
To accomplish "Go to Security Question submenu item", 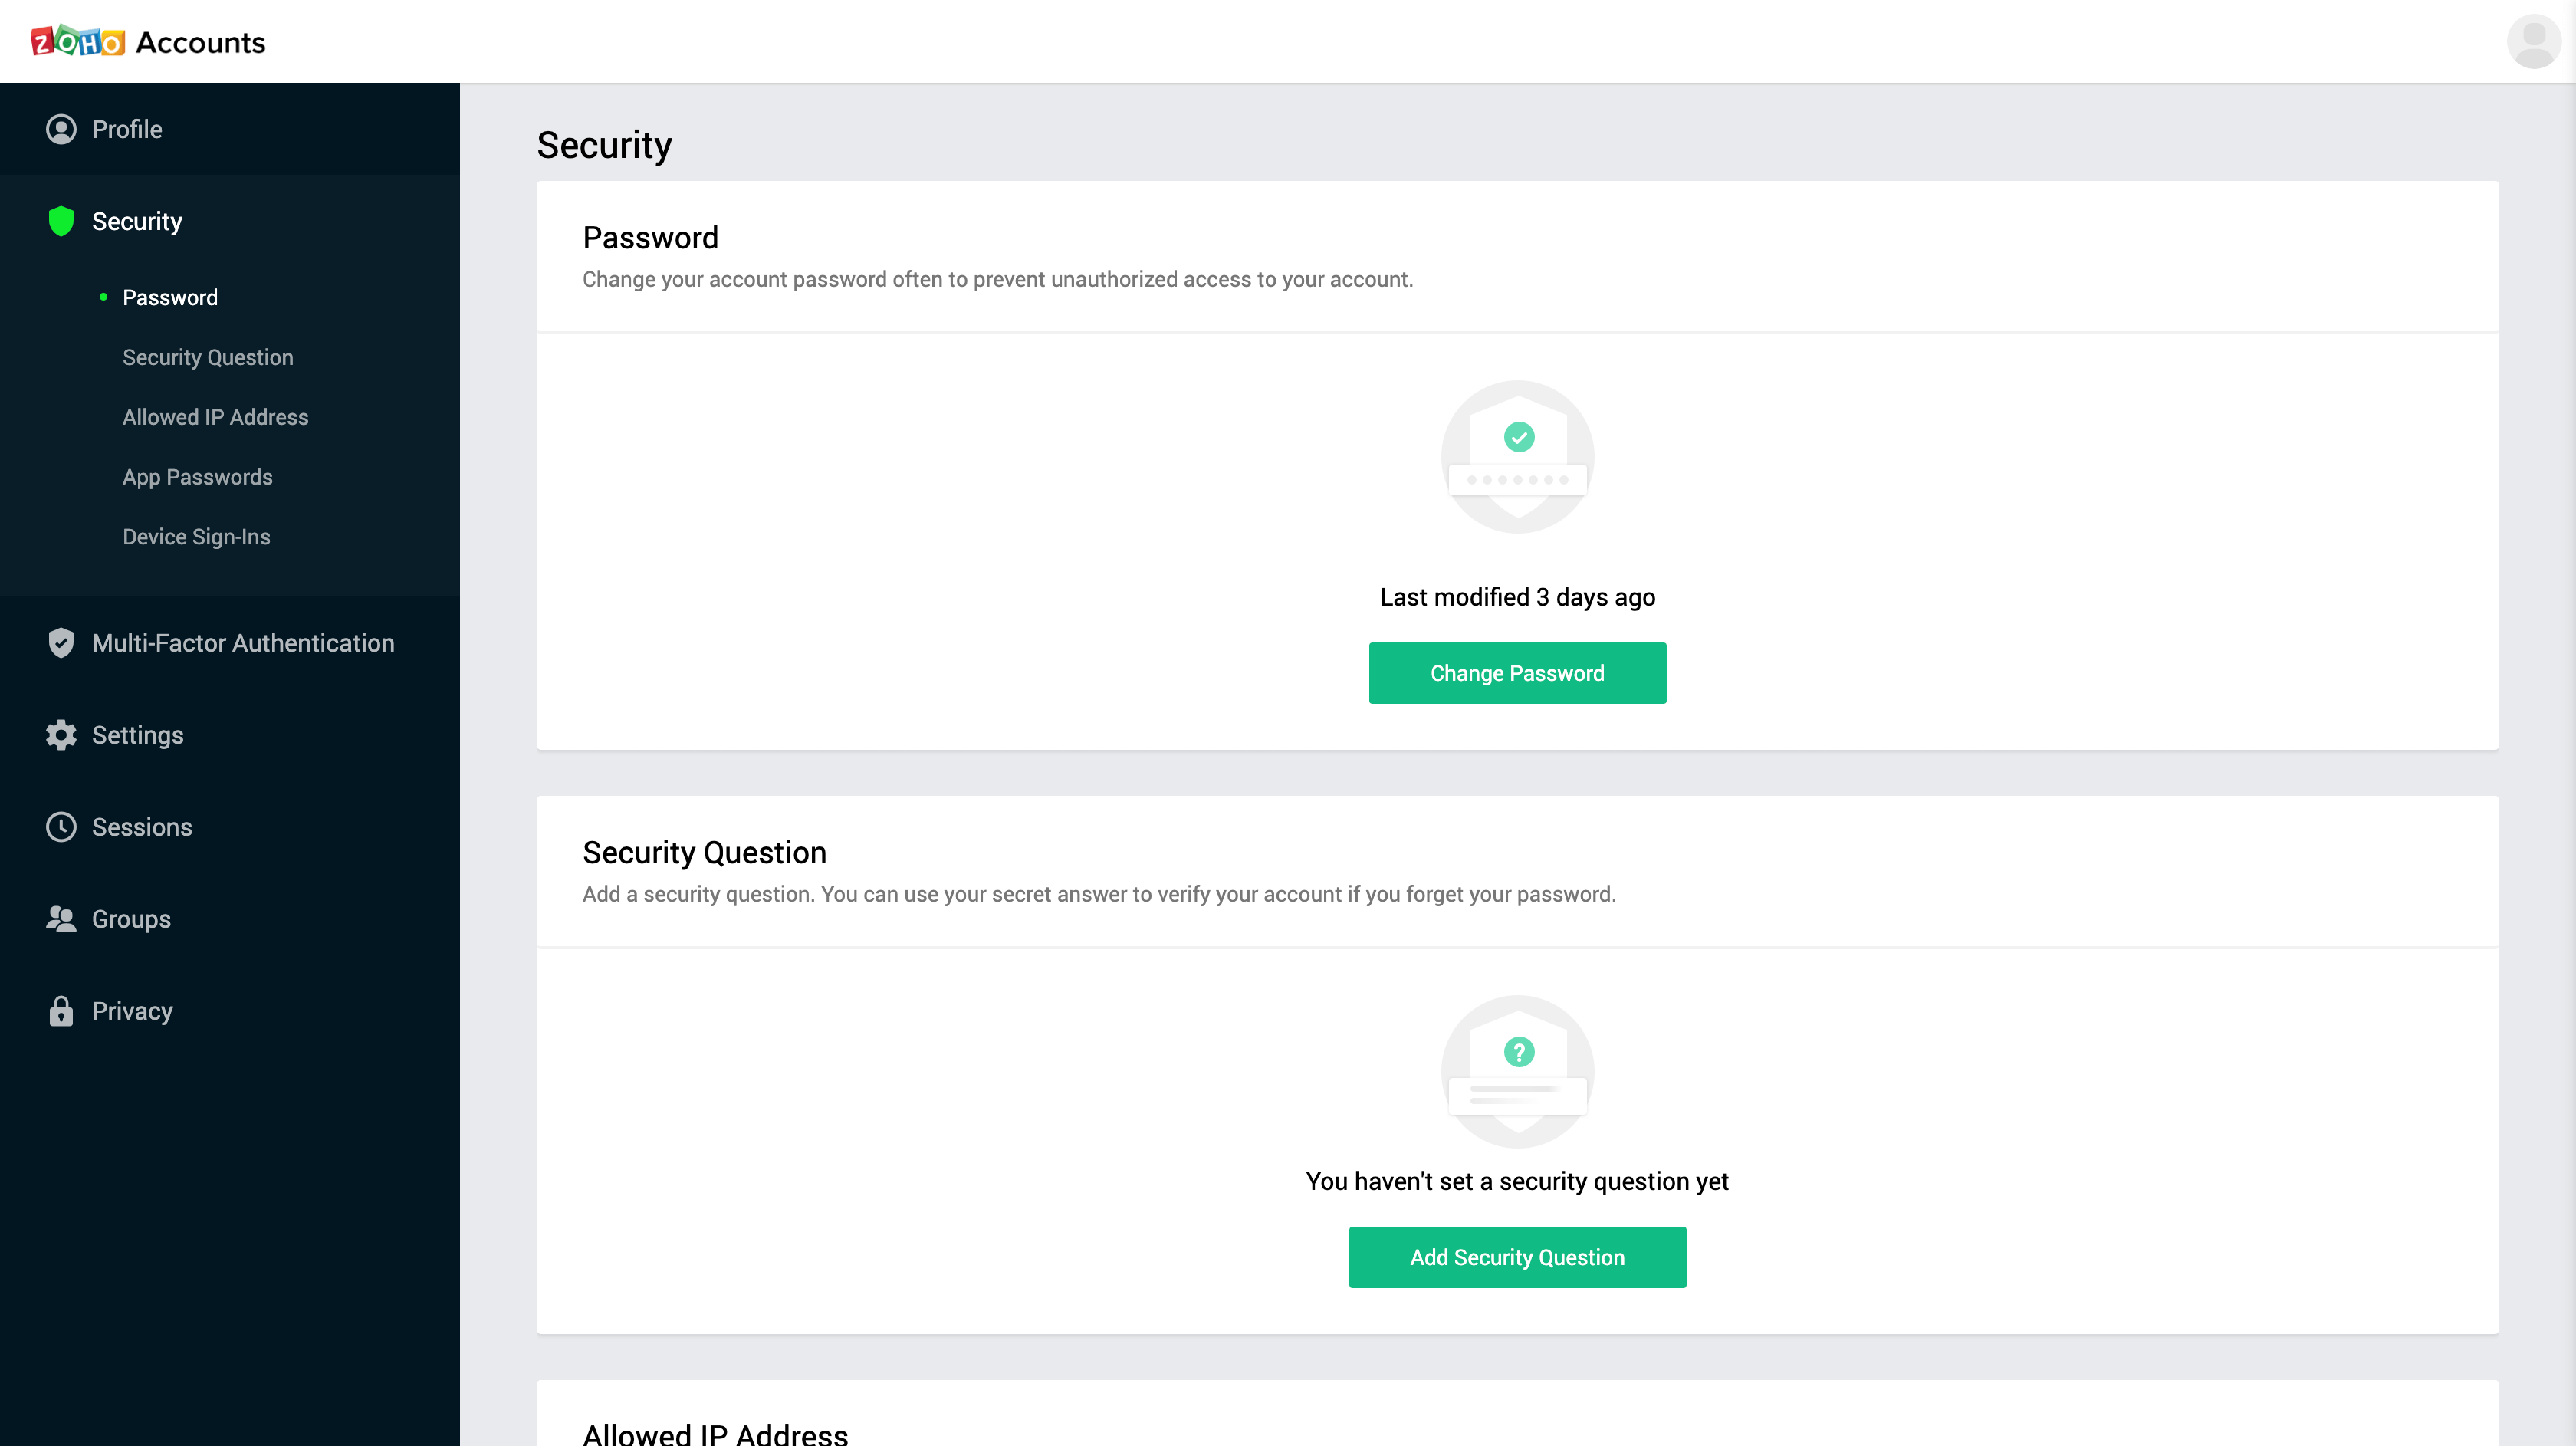I will coord(208,358).
